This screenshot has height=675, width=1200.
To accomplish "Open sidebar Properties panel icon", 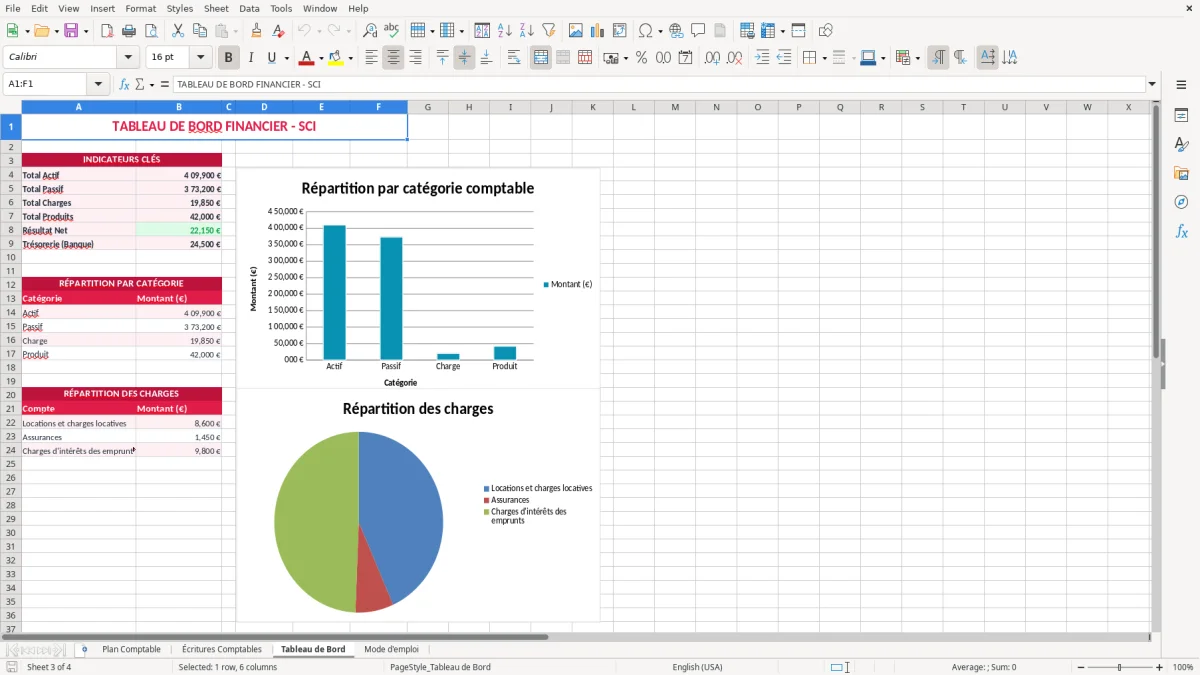I will point(1181,116).
